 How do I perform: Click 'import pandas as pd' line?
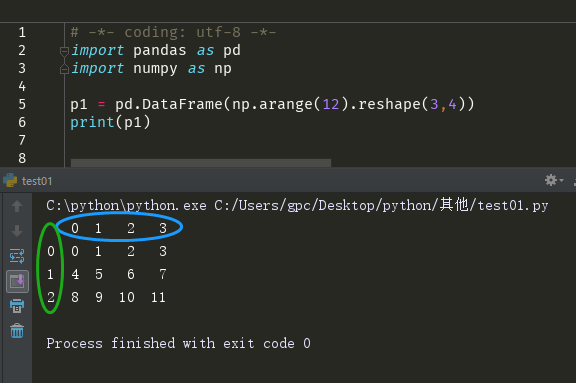click(x=156, y=50)
